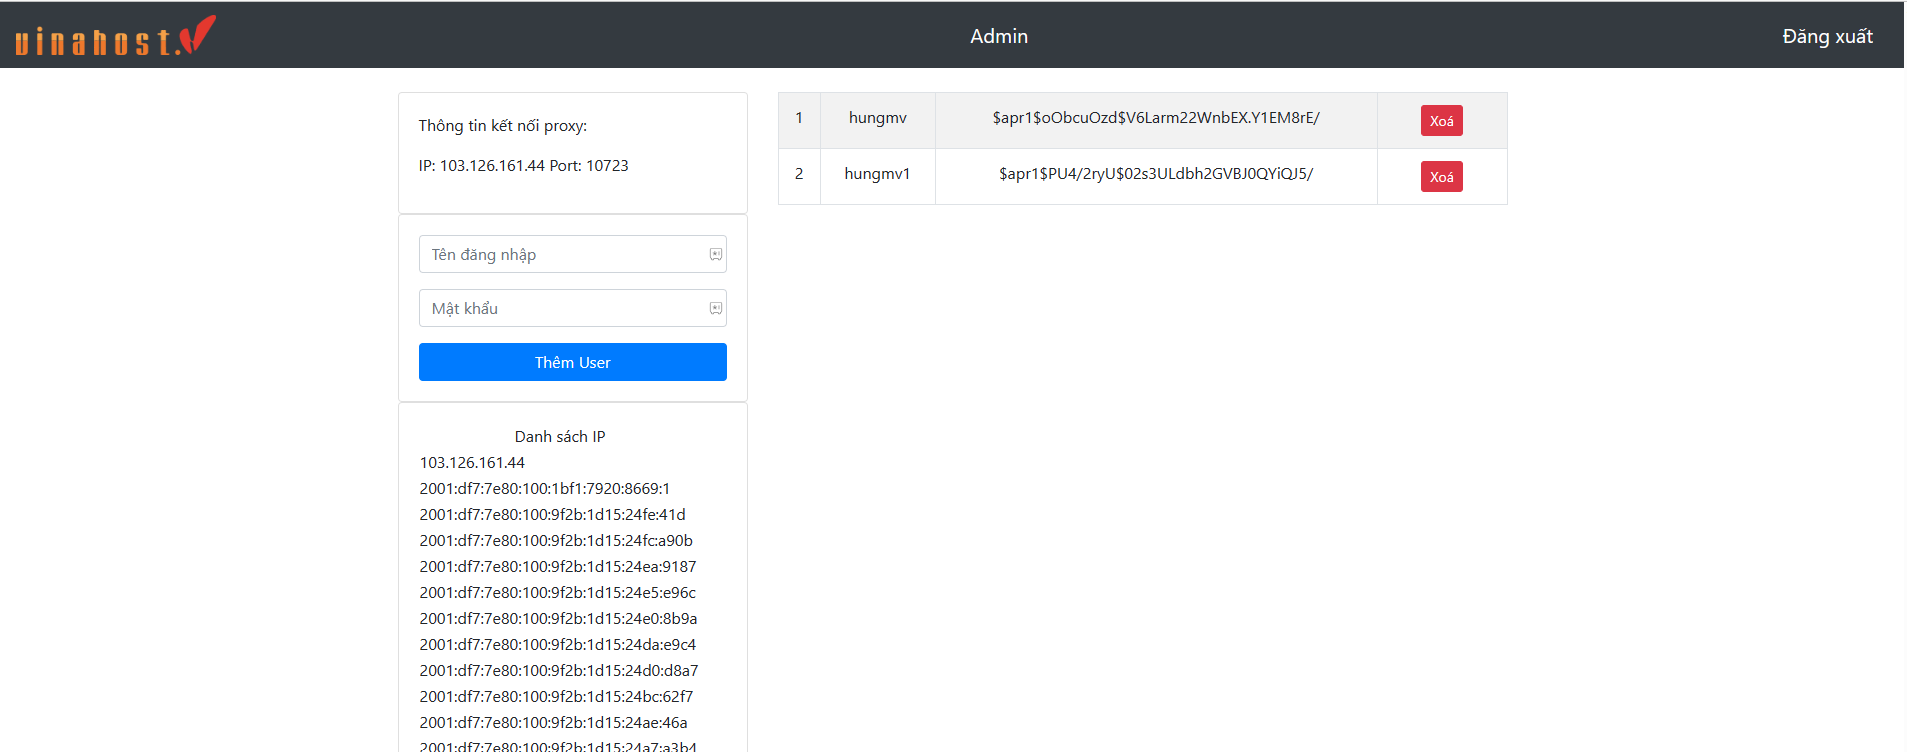1907x752 pixels.
Task: Click the autofill icon in Tên đăng nhập field
Action: click(716, 255)
